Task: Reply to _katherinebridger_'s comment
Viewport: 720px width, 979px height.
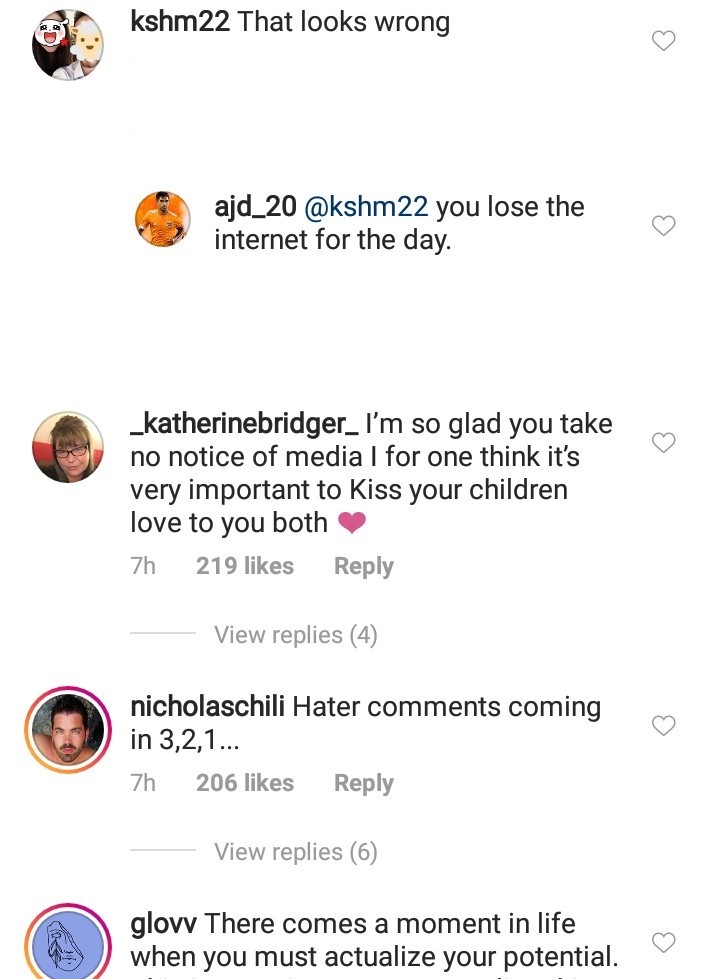Action: click(x=363, y=566)
